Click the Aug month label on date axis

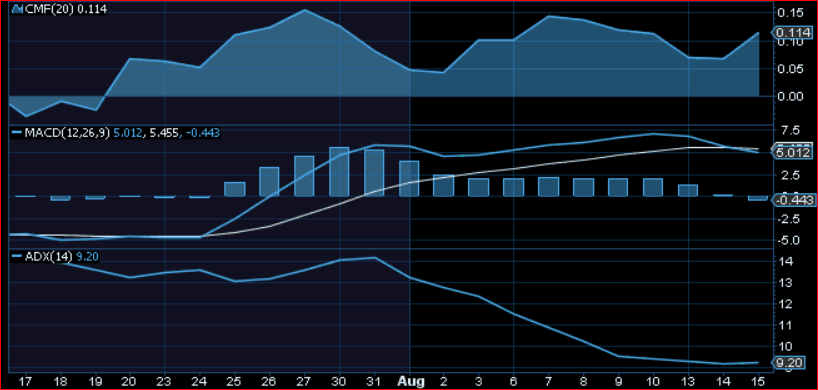pyautogui.click(x=411, y=382)
